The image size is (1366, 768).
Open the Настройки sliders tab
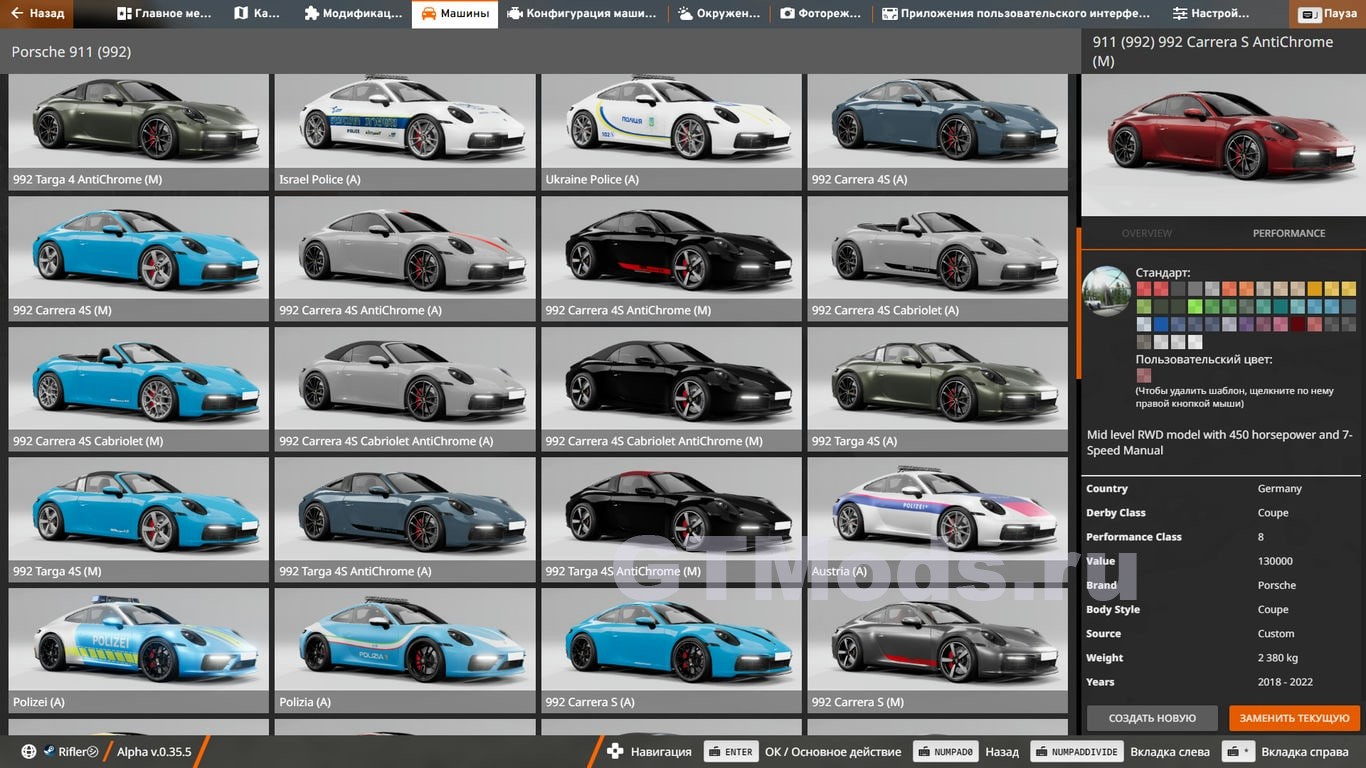(1211, 14)
